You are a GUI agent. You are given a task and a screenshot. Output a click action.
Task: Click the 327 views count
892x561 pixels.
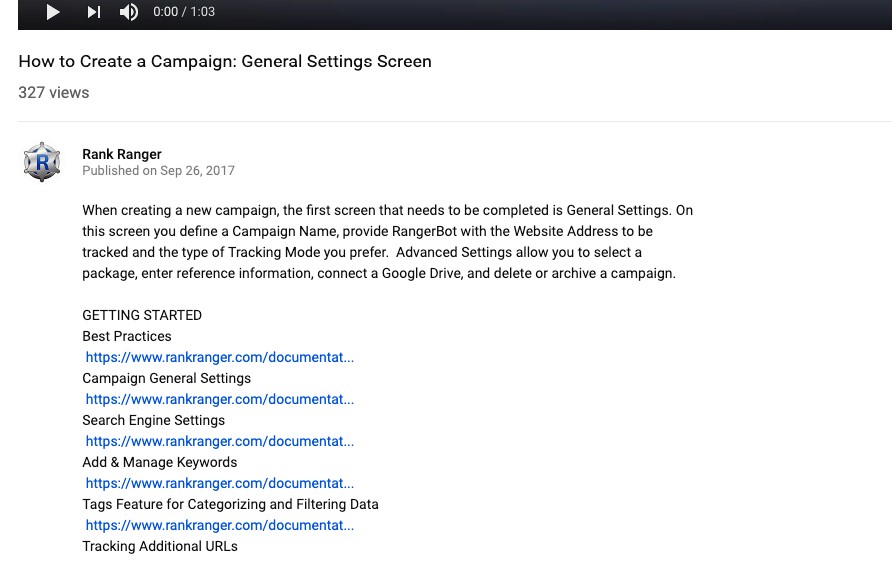pyautogui.click(x=54, y=93)
